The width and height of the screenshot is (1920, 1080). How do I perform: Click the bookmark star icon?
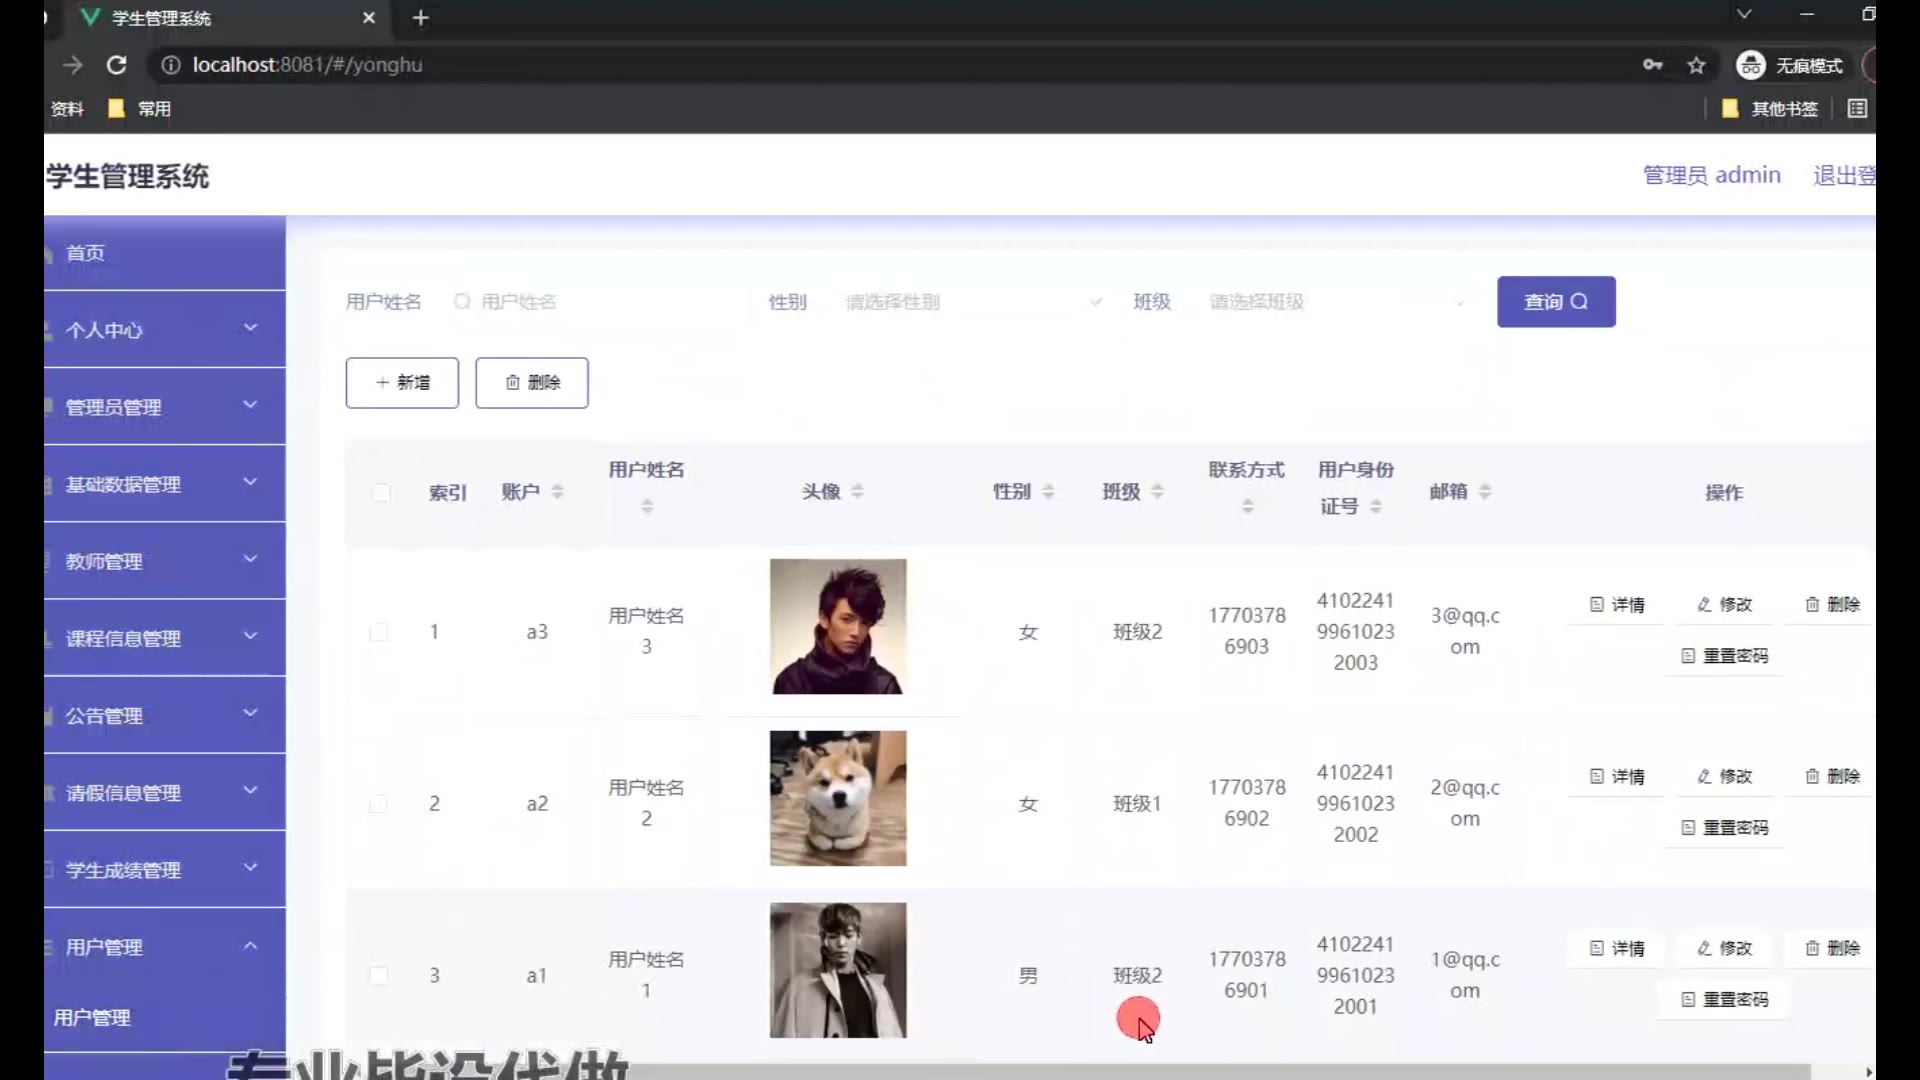pos(1696,65)
